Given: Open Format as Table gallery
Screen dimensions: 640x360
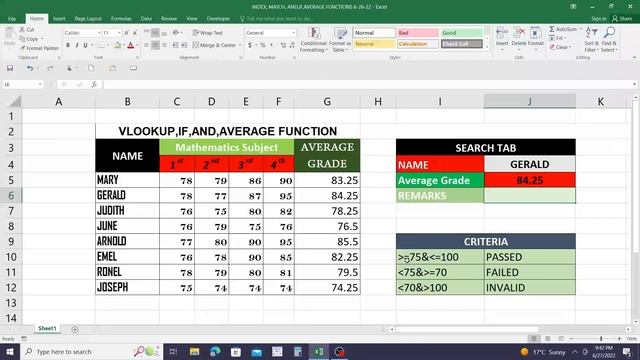Looking at the screenshot, I should (340, 40).
